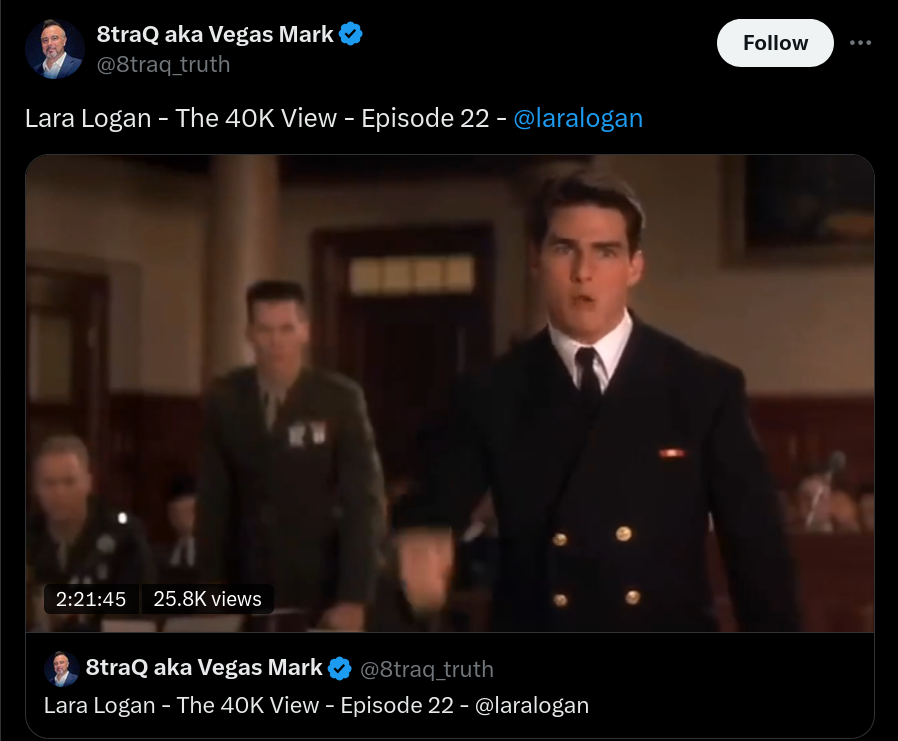Open 8traQ aka Vegas Mark profile name

(215, 34)
